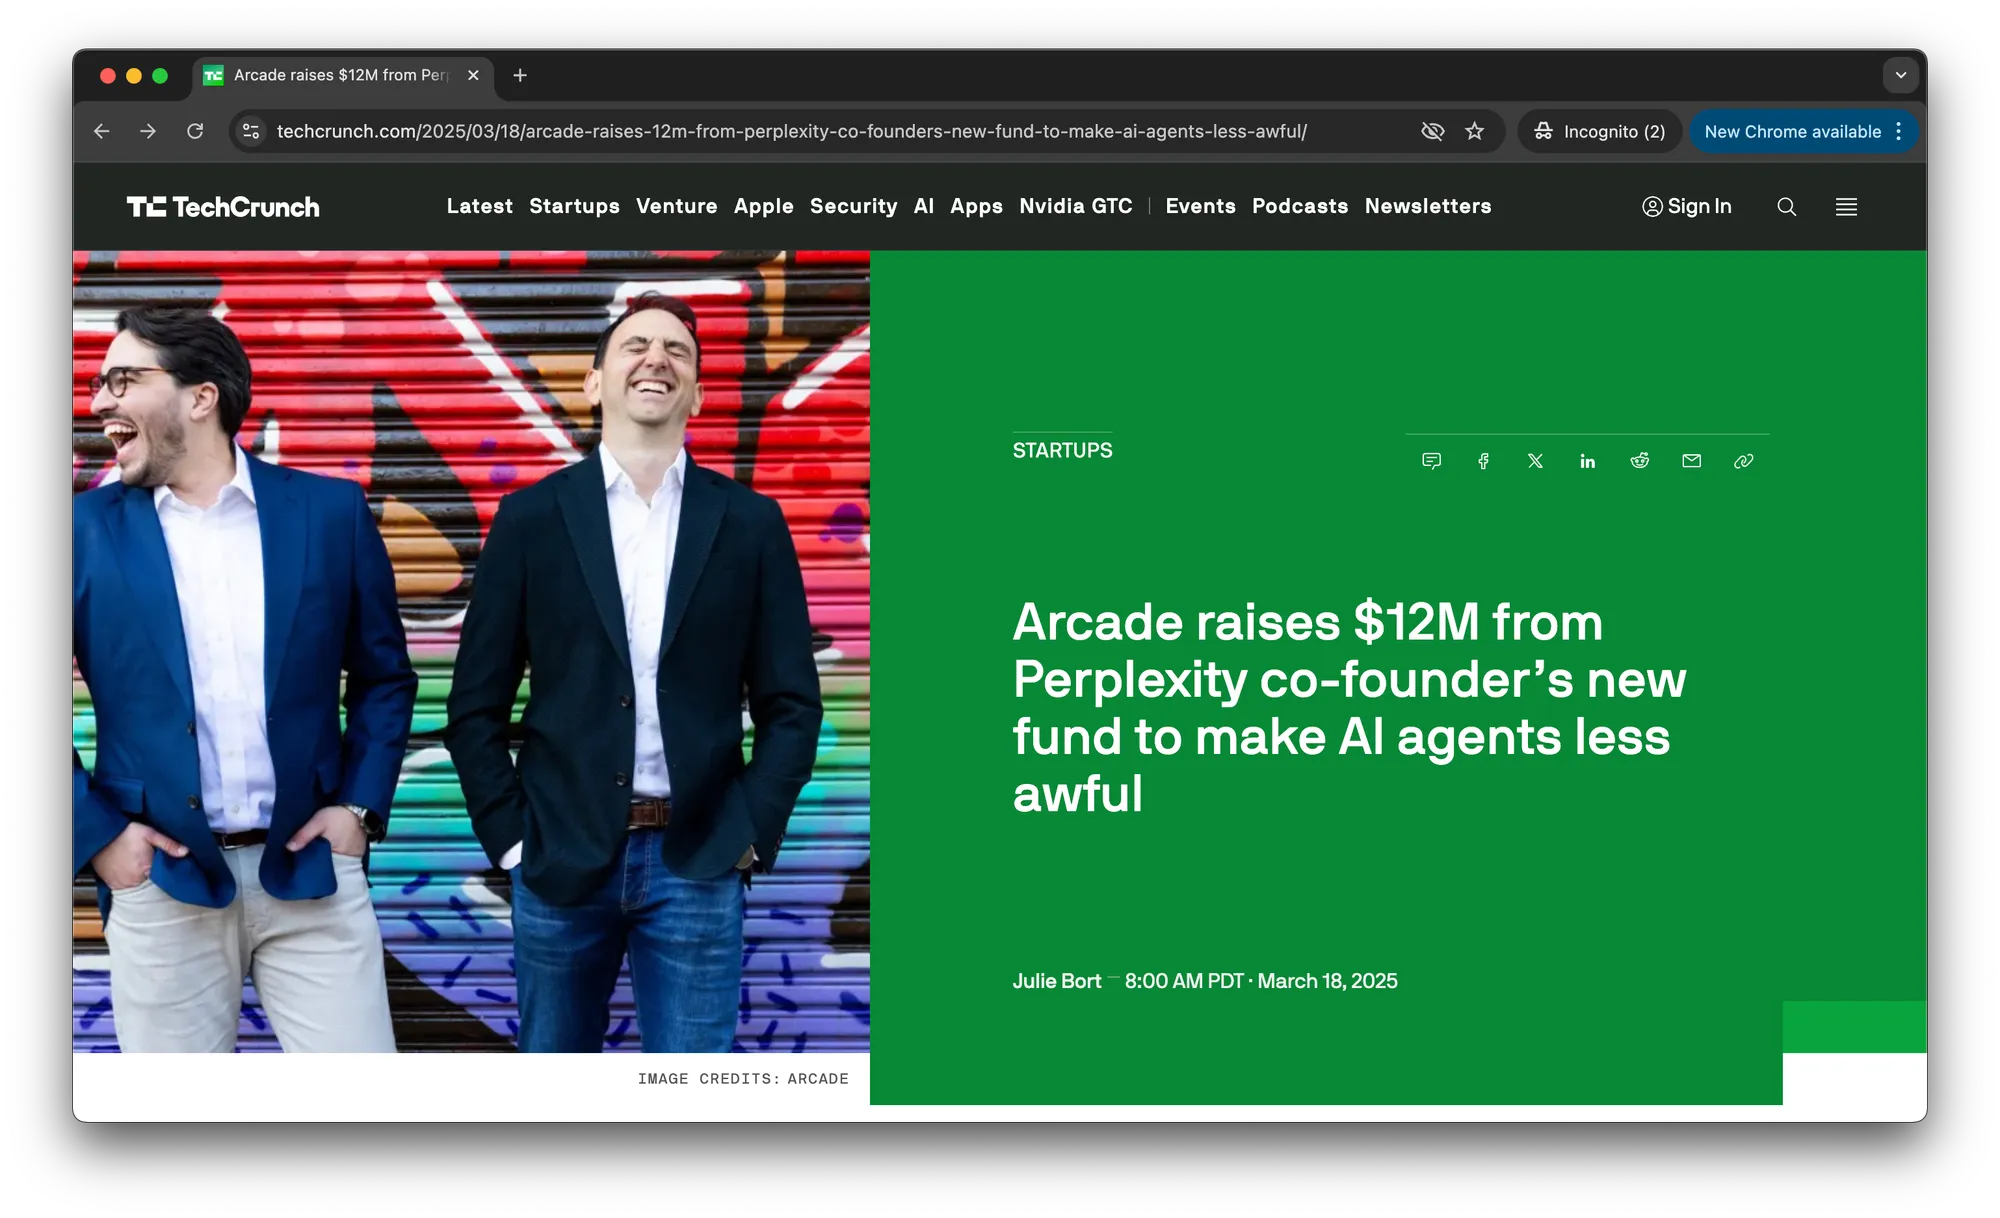
Task: Open the Nvidia GTC menu item
Action: (1076, 207)
